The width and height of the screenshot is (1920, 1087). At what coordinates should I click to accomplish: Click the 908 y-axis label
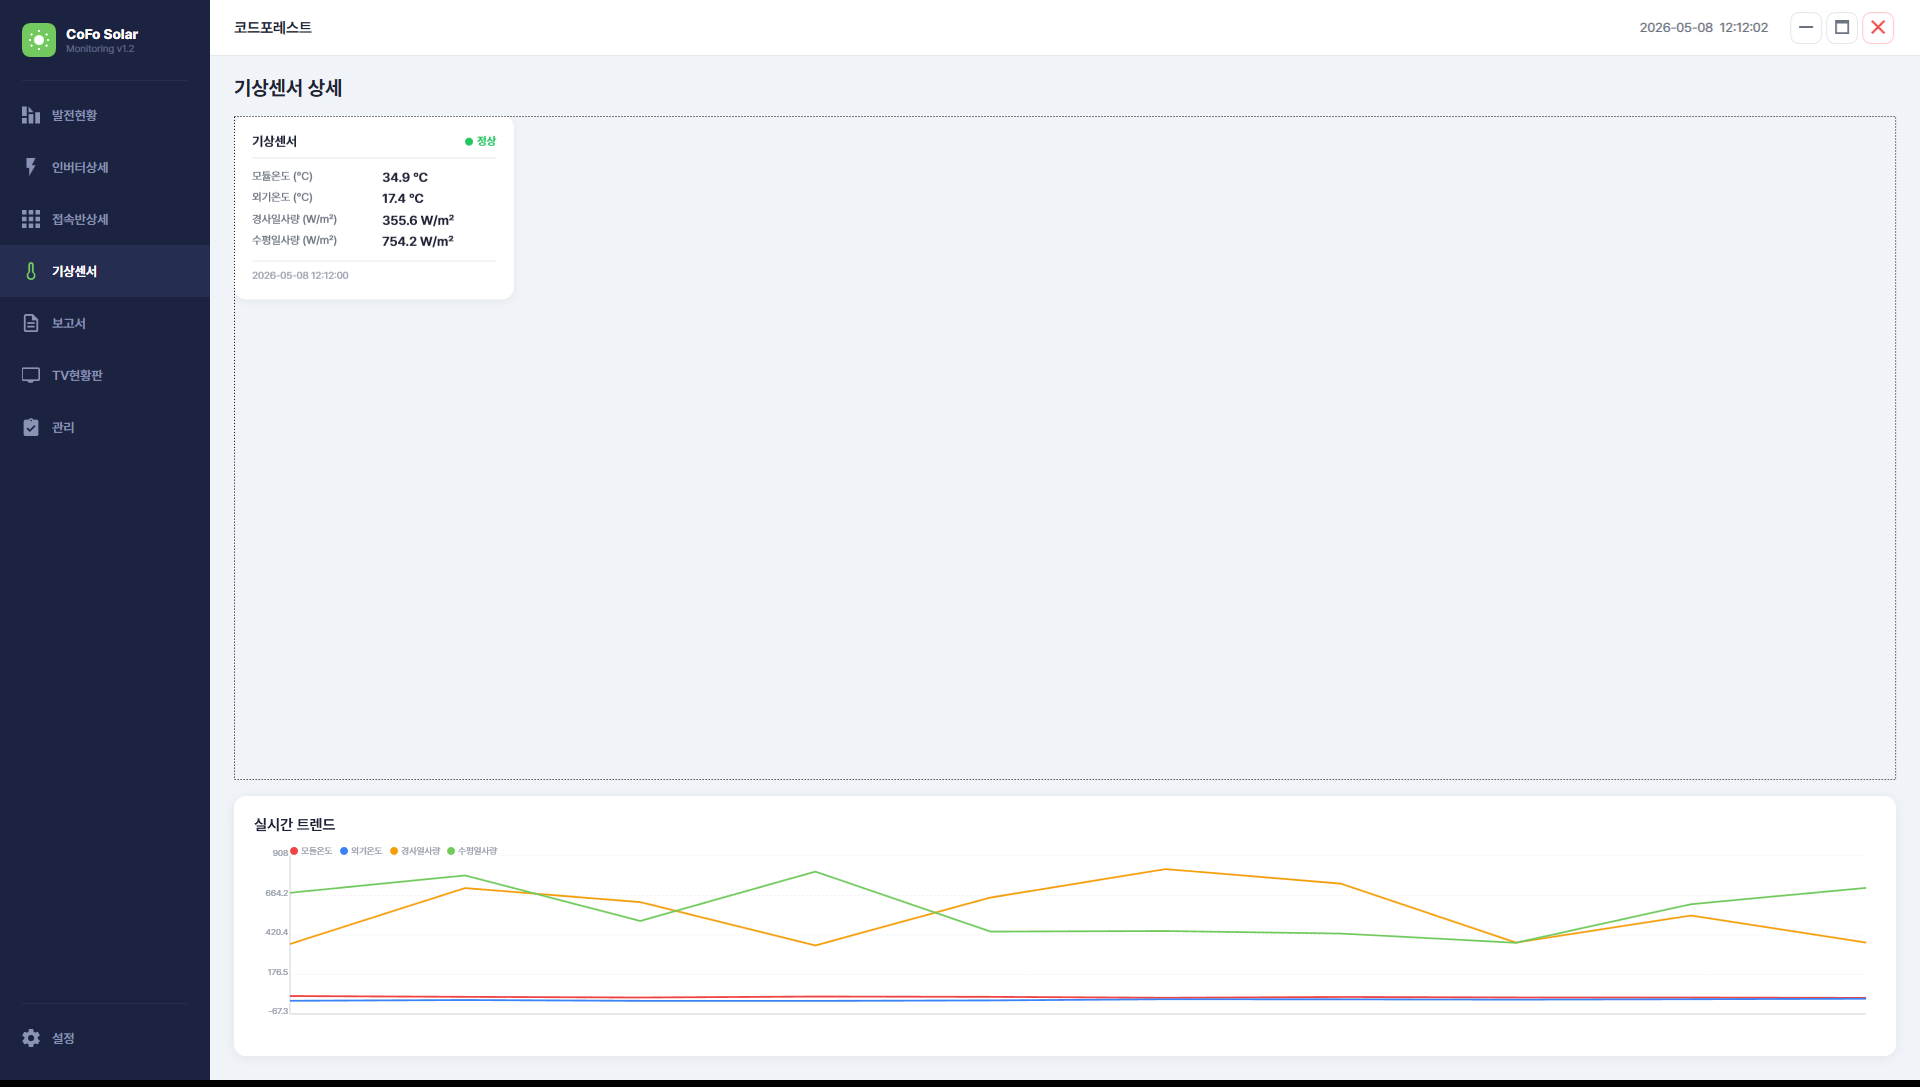point(280,853)
